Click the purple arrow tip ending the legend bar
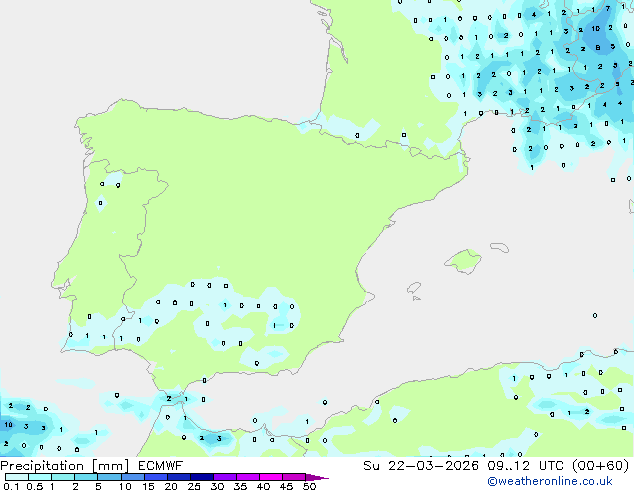 coord(317,477)
